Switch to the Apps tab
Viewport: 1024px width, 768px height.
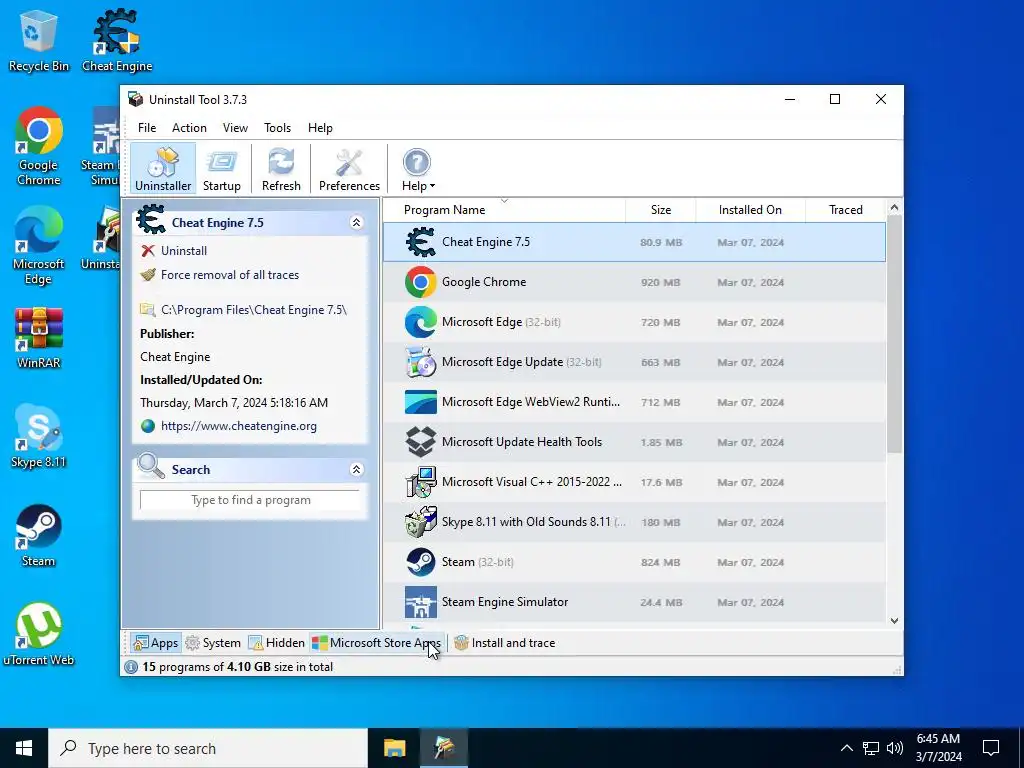point(155,643)
